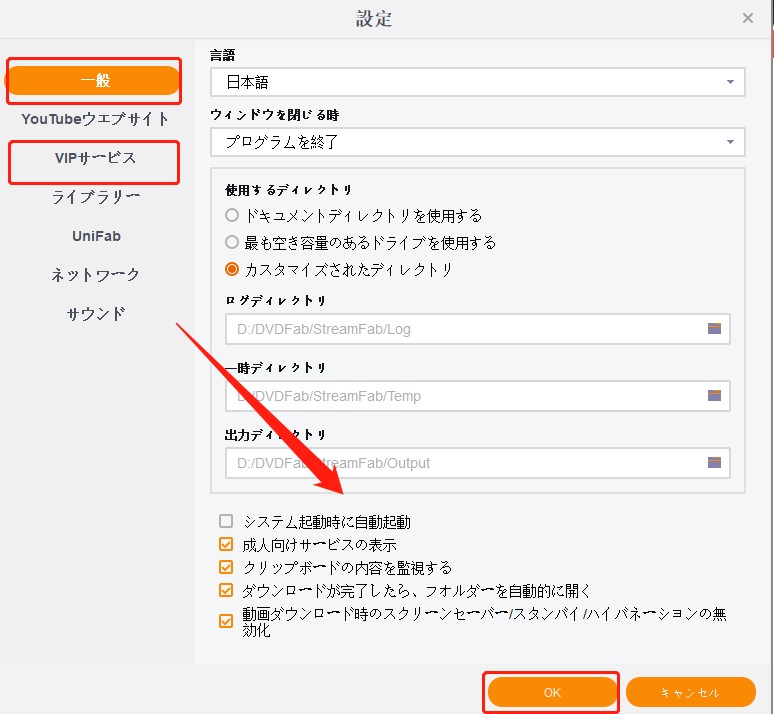Expand the ウィンドウを閉じる時 dropdown

[x=477, y=142]
